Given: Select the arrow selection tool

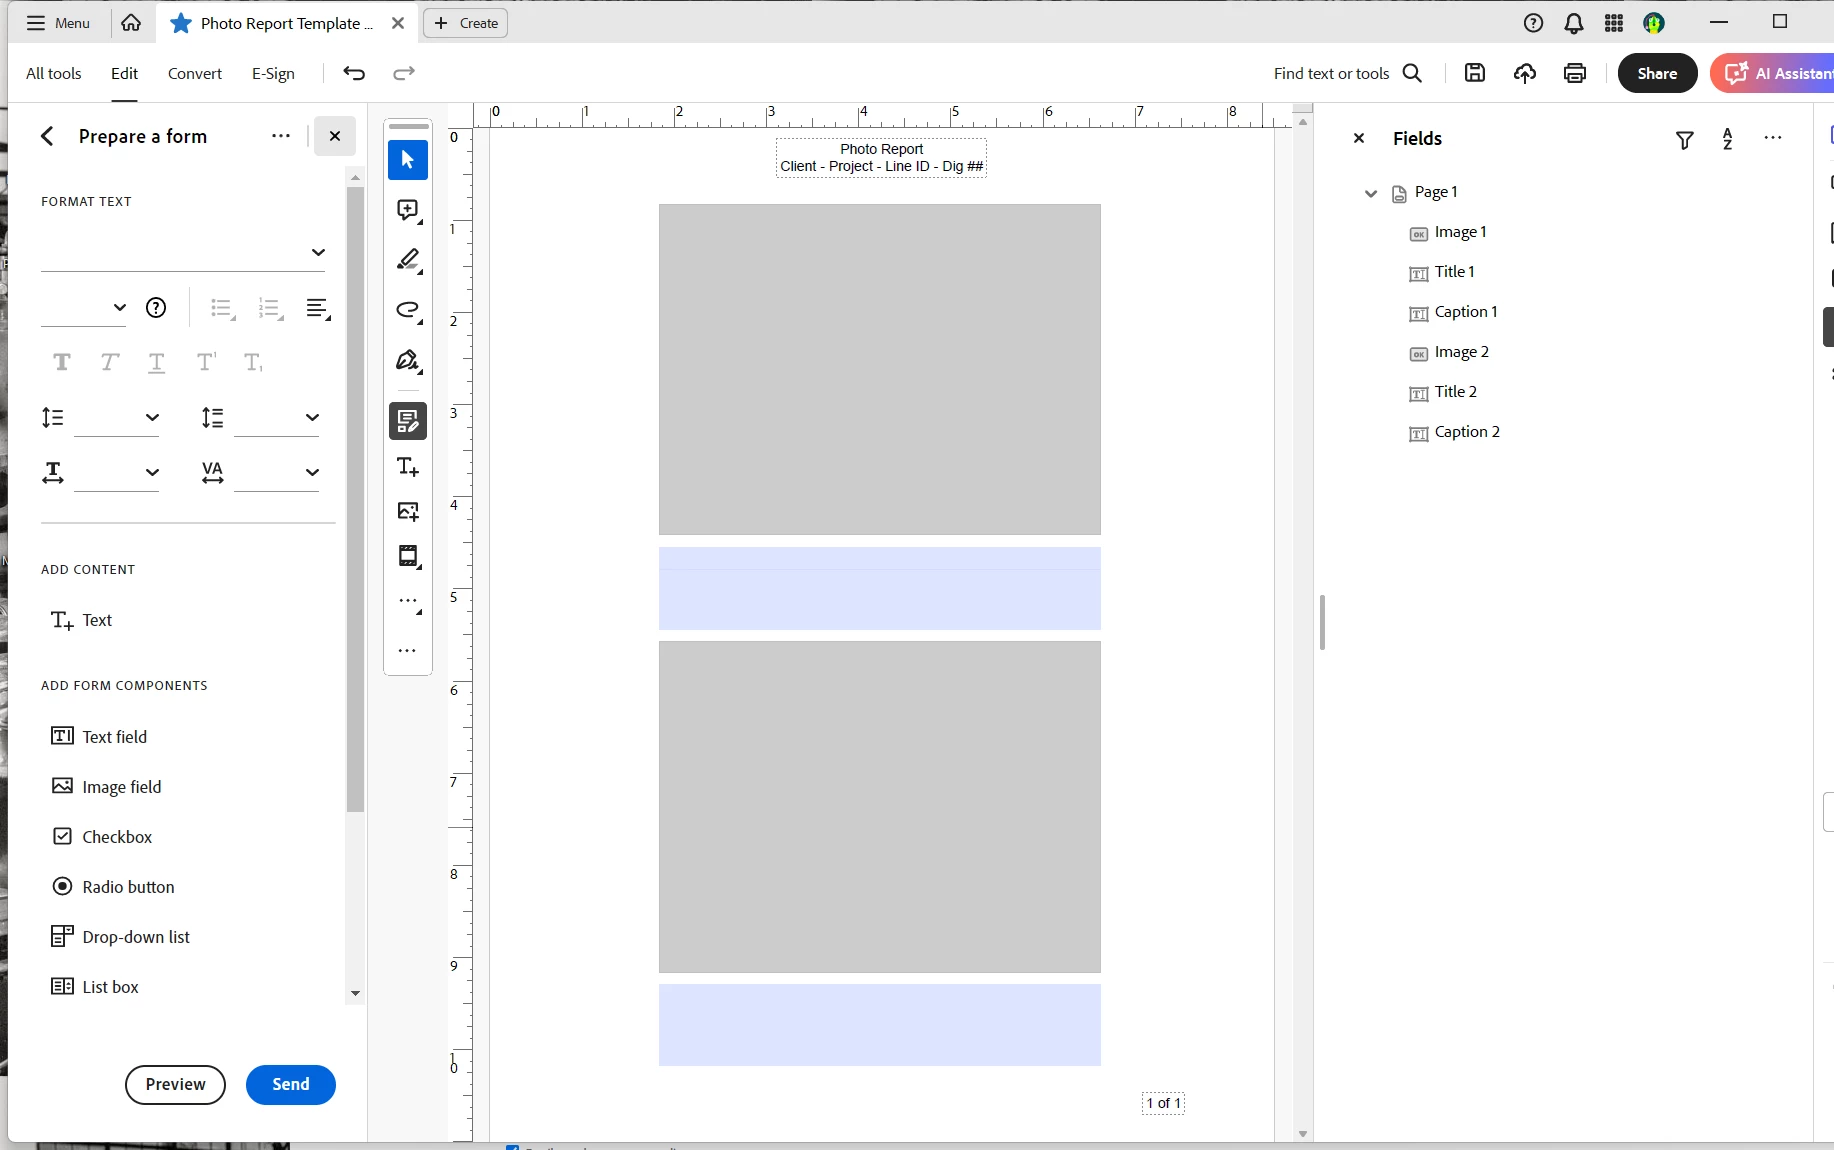Looking at the screenshot, I should (408, 160).
